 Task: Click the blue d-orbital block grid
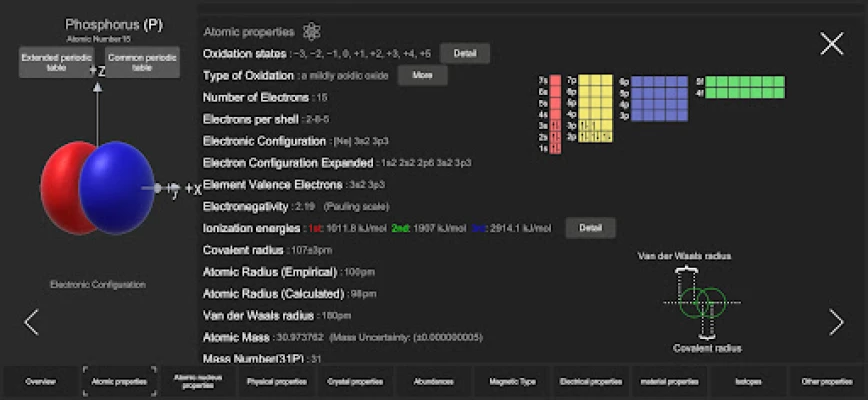(x=659, y=98)
